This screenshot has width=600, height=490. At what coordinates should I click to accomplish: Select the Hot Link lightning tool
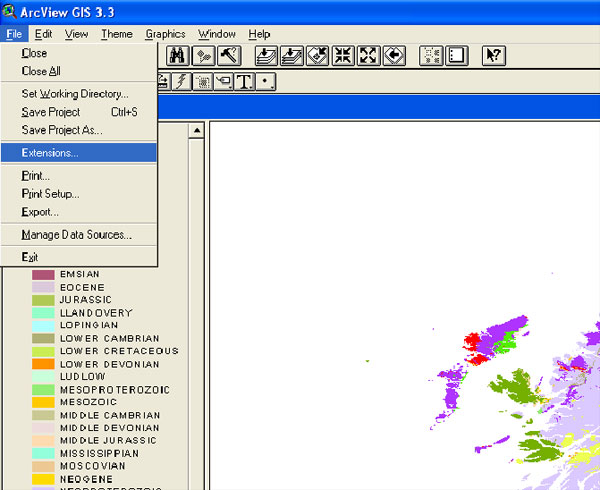point(181,81)
